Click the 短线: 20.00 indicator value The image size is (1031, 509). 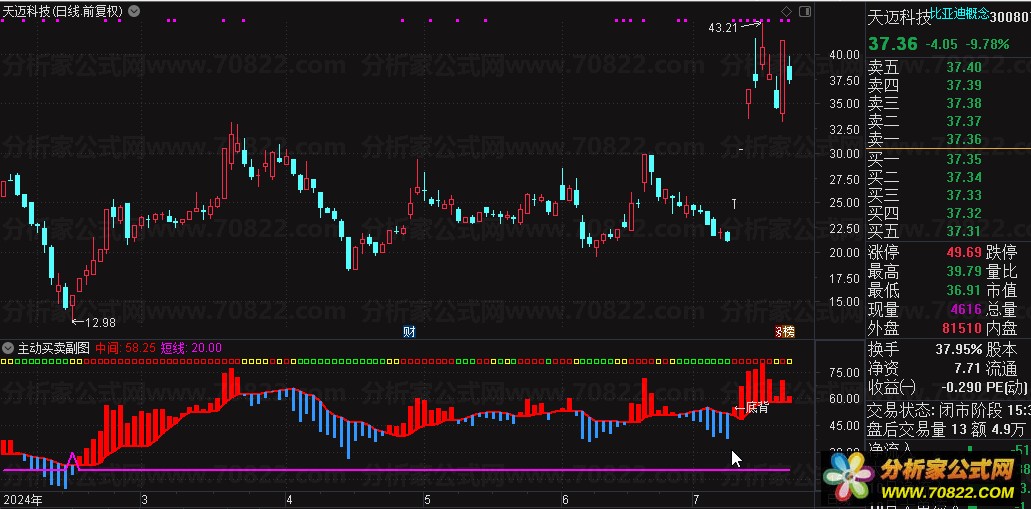click(x=192, y=348)
